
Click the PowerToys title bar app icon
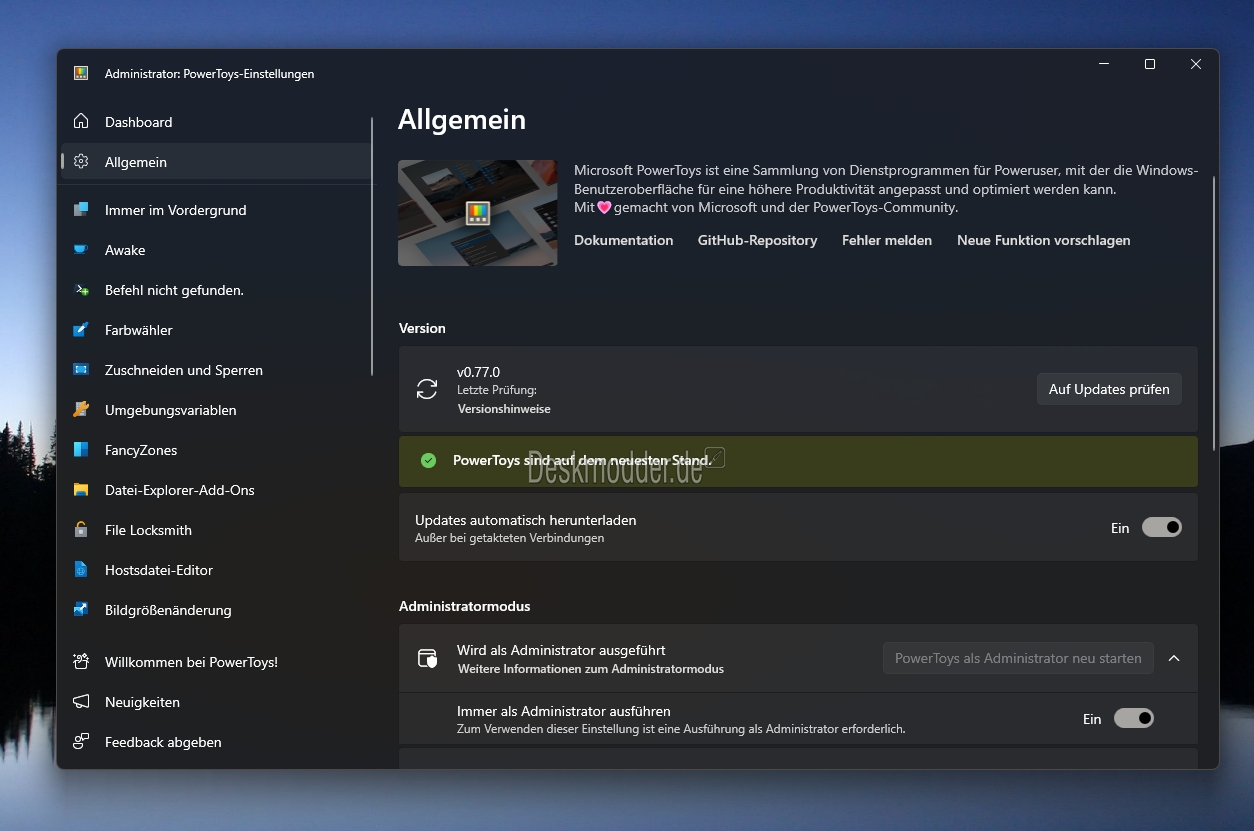pos(81,73)
